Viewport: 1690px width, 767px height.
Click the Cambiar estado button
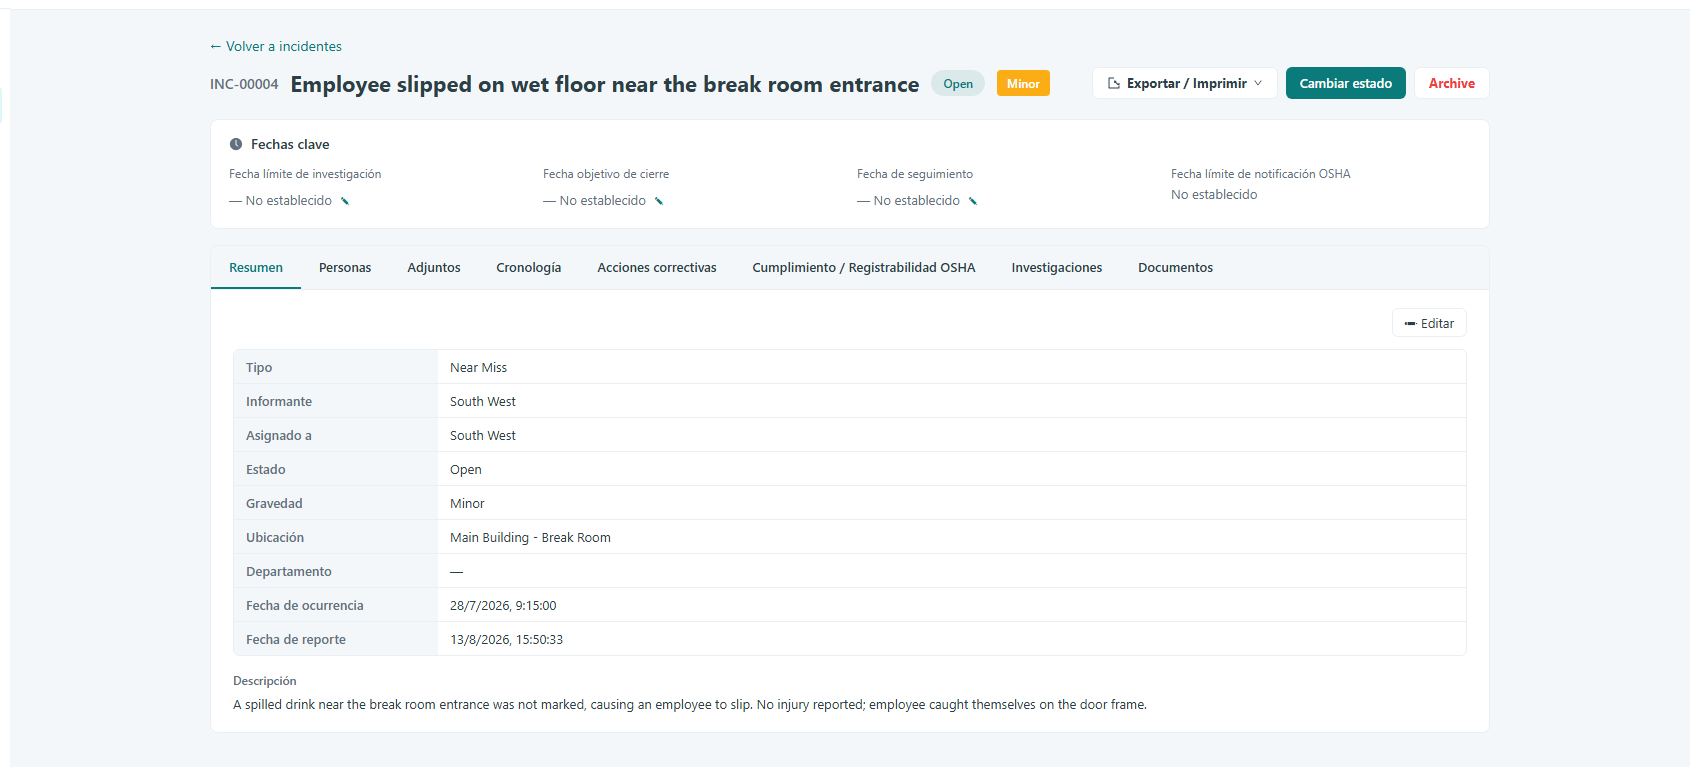pos(1346,83)
